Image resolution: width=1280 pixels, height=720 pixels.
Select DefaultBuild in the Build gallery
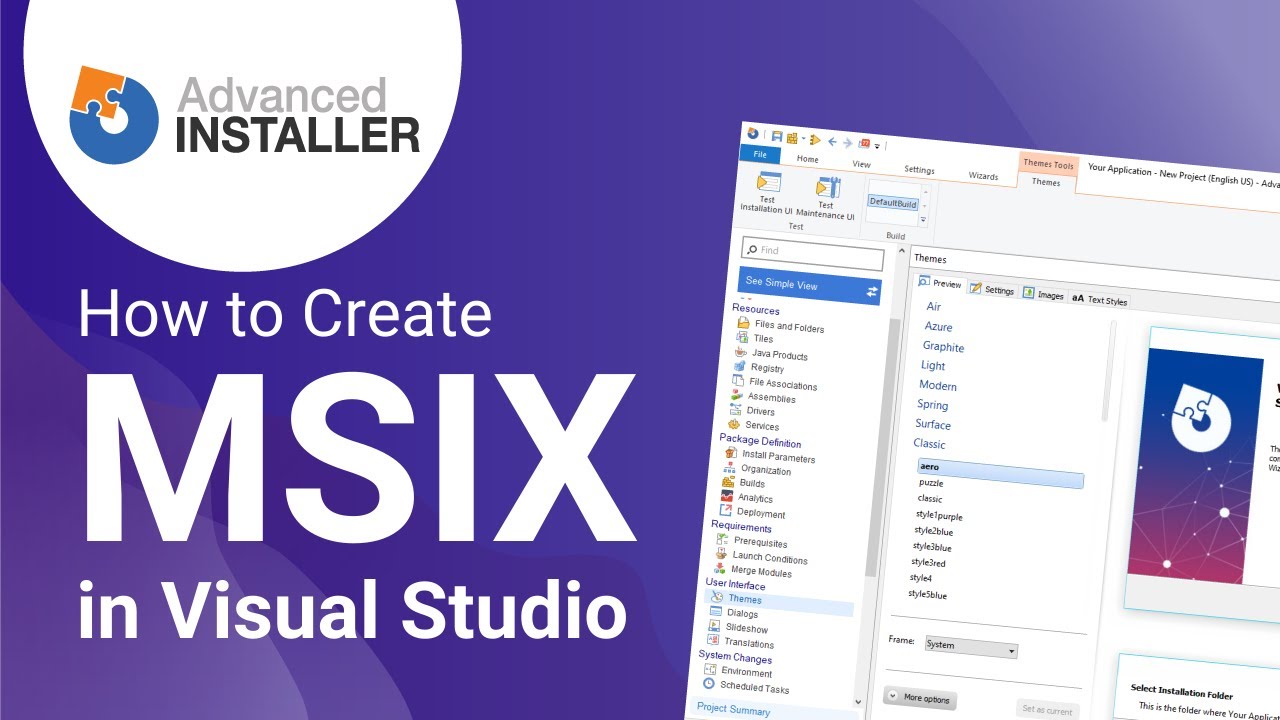click(x=893, y=202)
